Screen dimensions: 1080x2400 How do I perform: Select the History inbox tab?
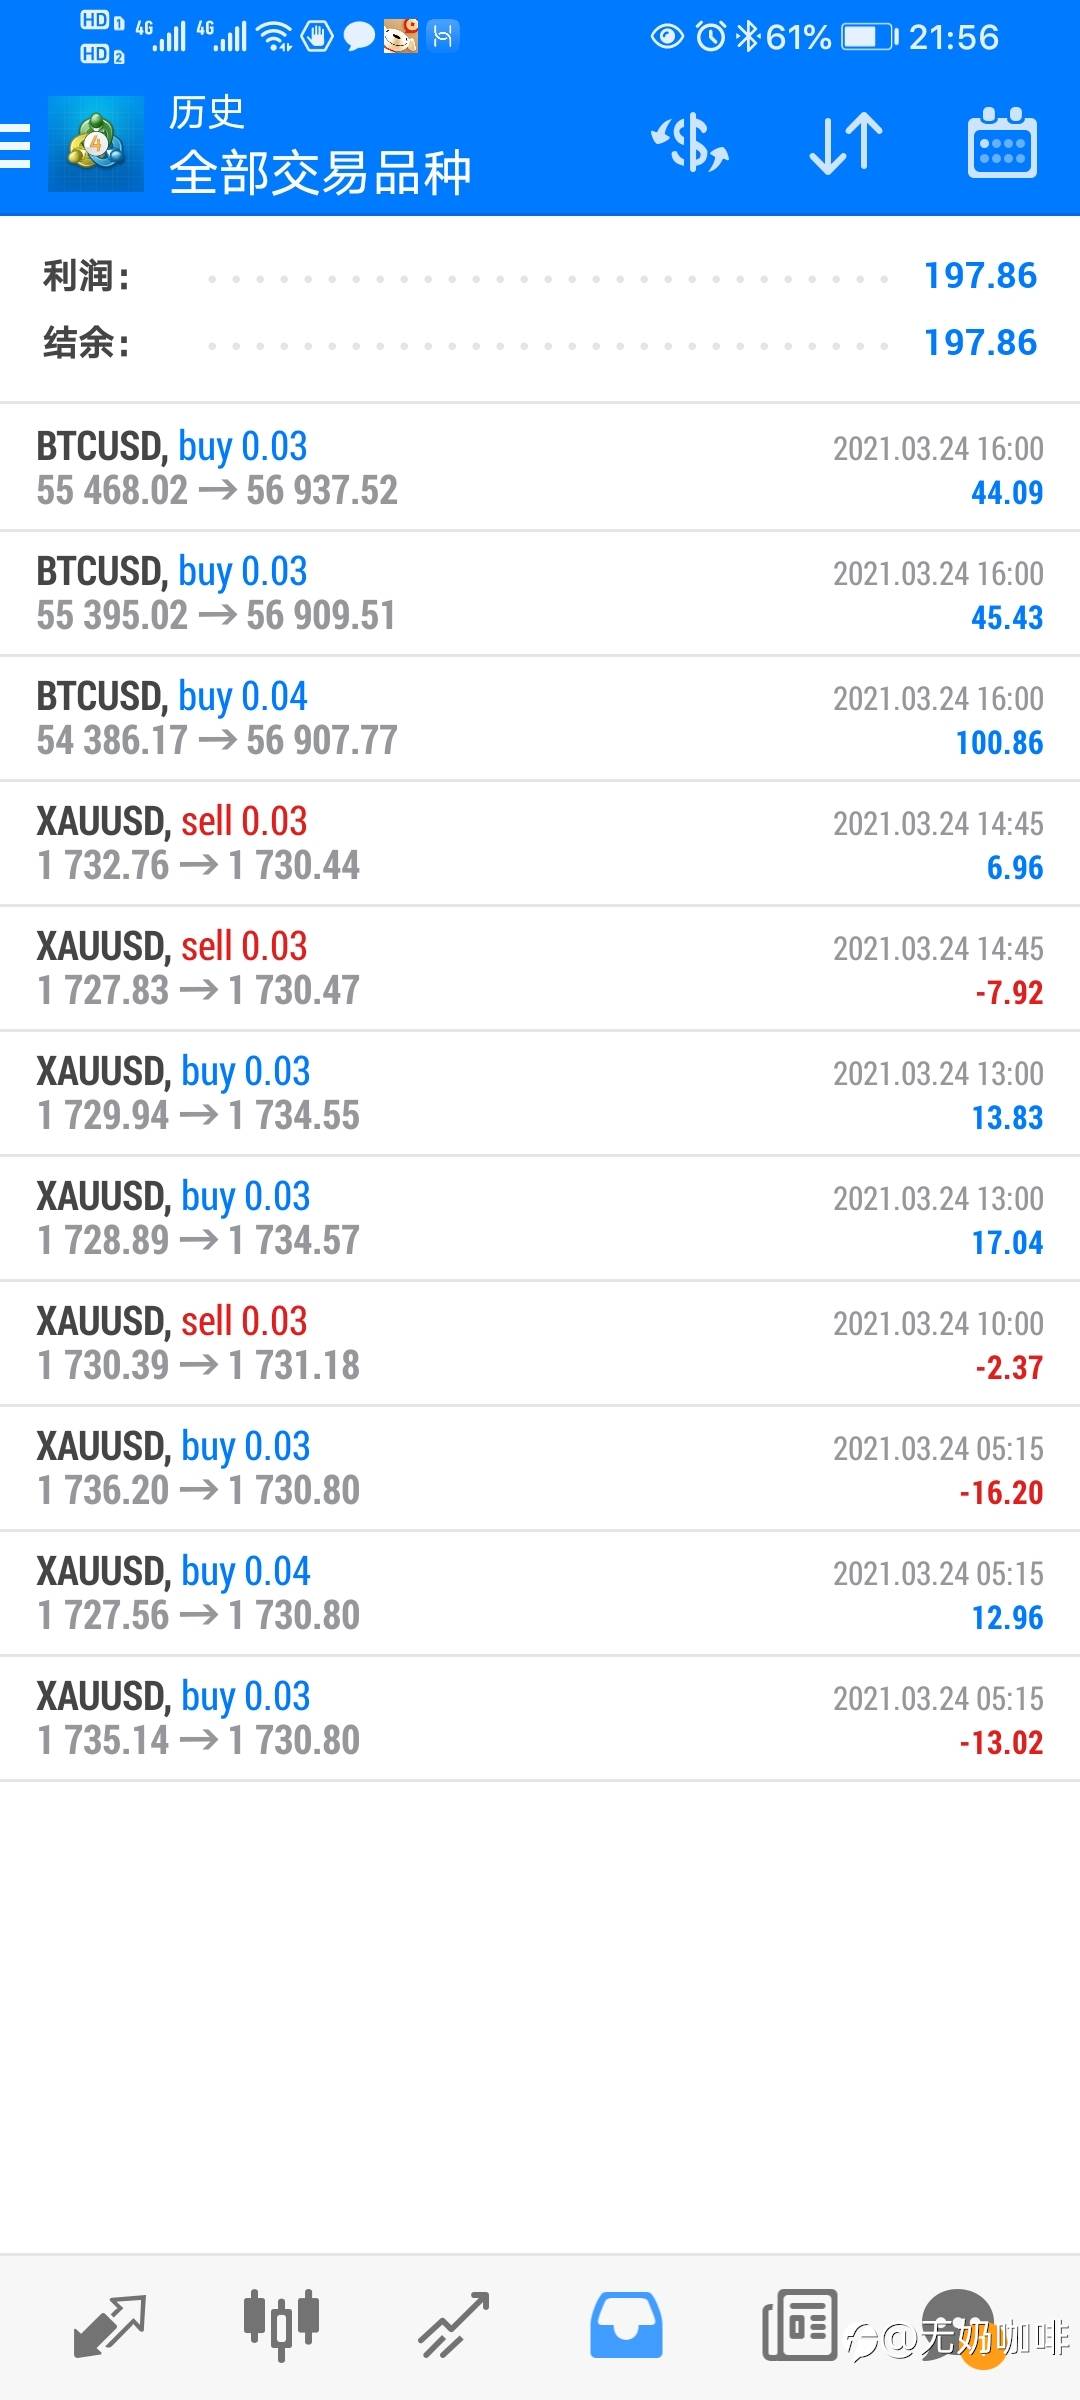(626, 2324)
